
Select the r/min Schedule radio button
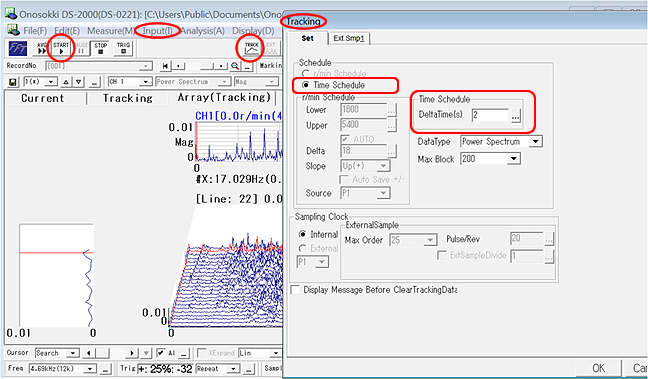pos(305,74)
